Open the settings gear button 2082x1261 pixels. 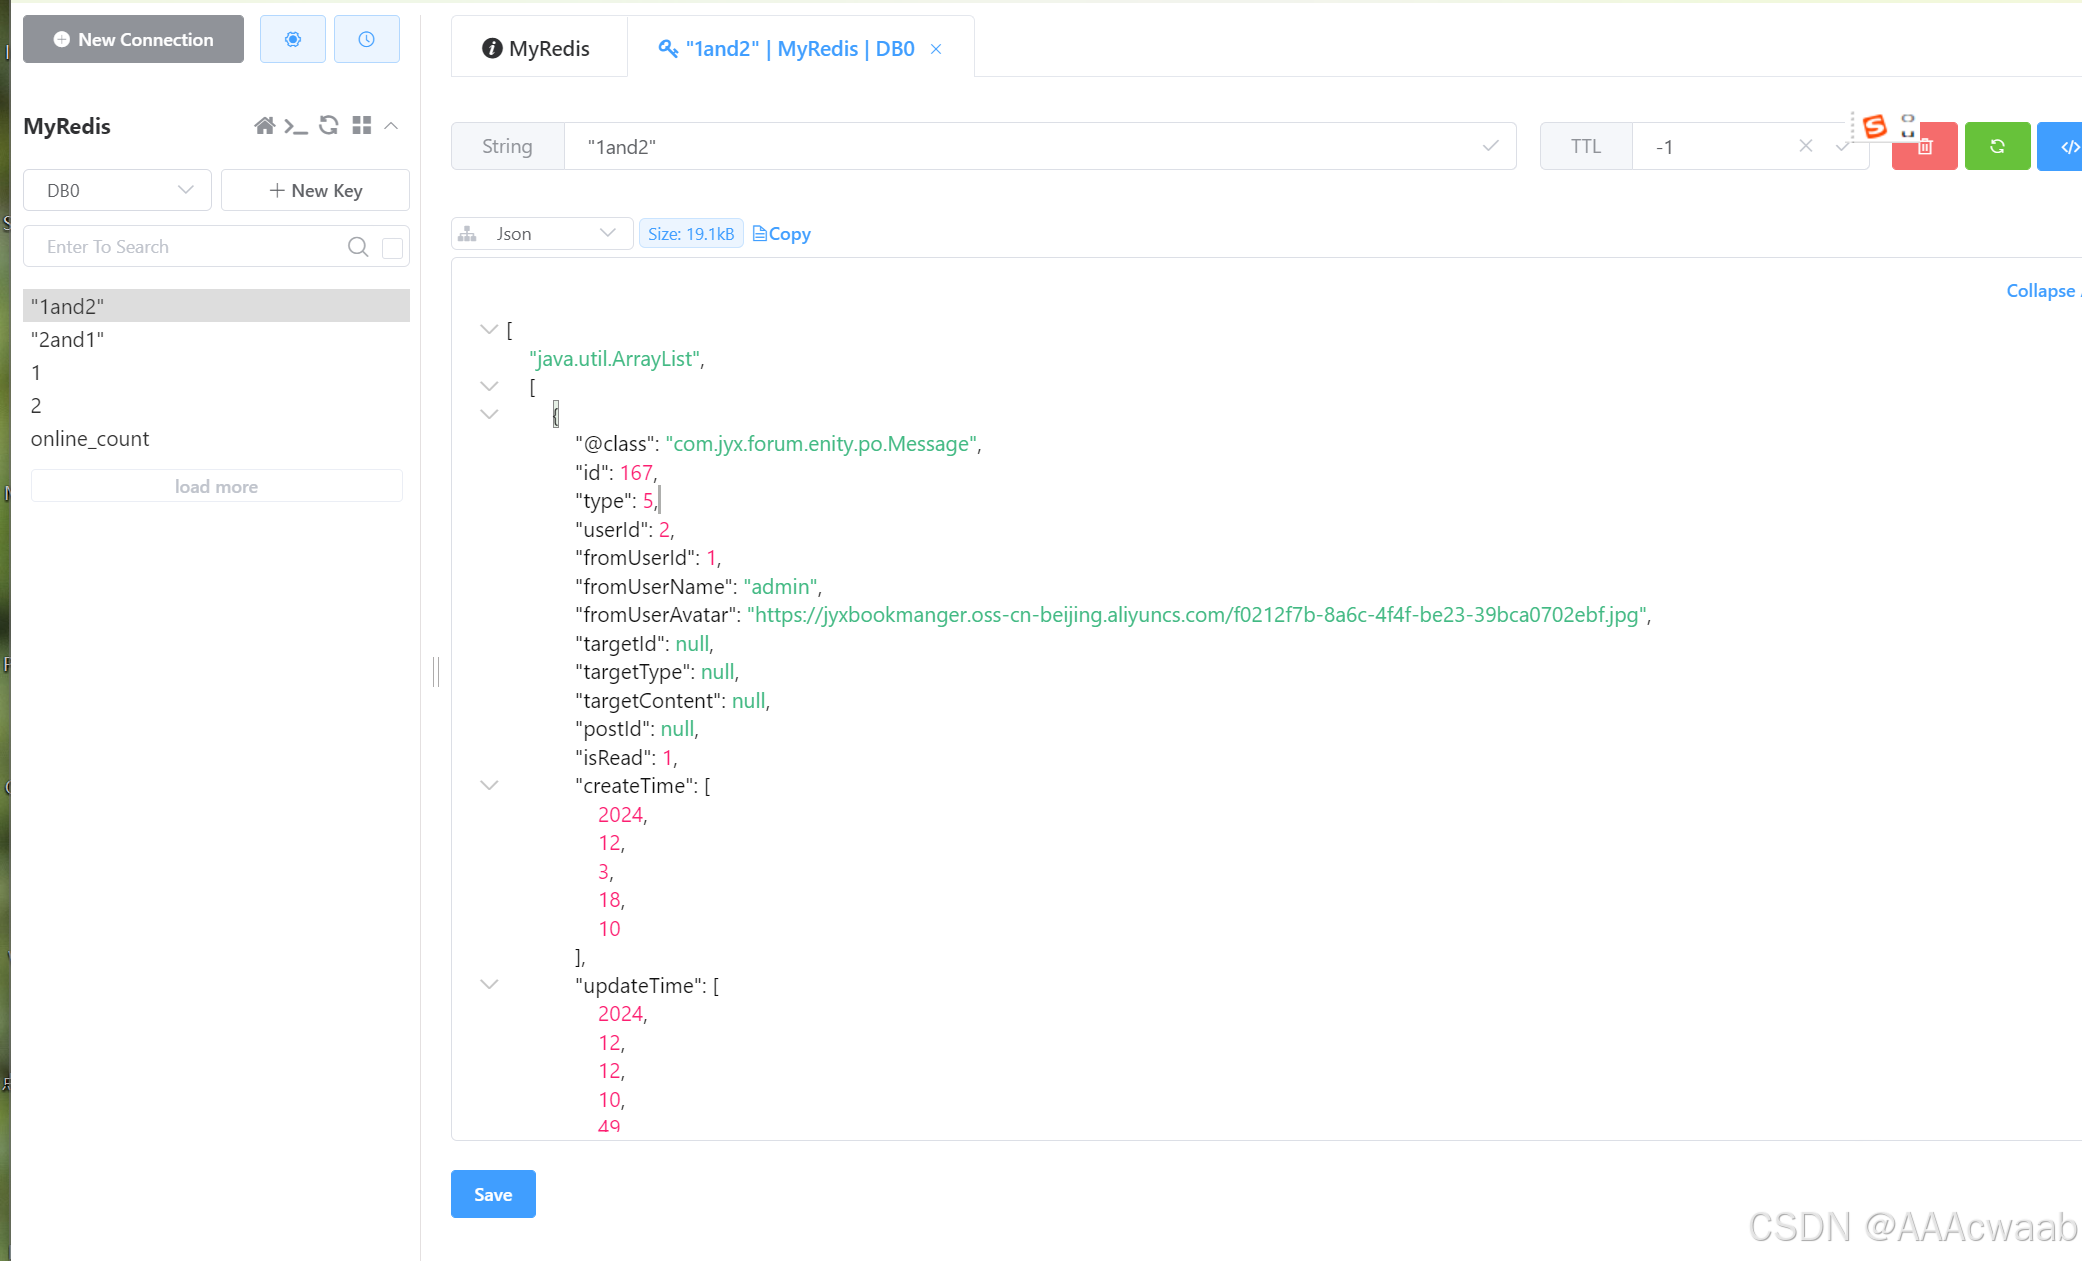[x=292, y=39]
